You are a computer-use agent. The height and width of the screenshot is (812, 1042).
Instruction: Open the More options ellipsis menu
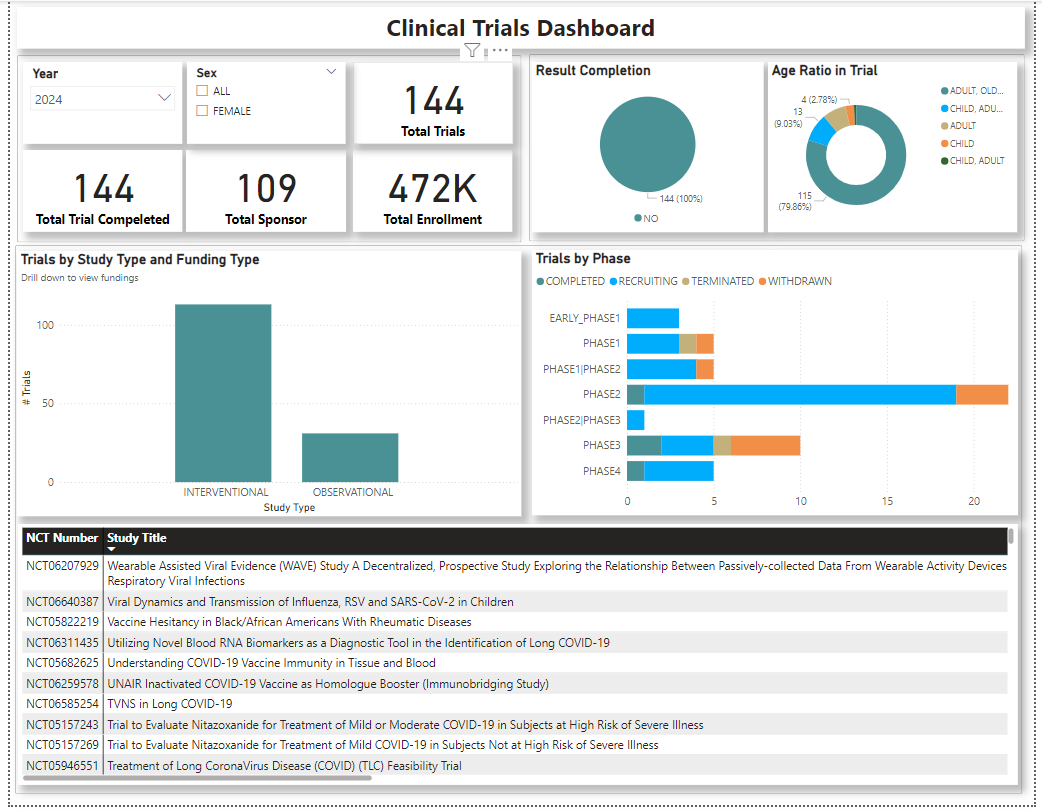point(500,50)
